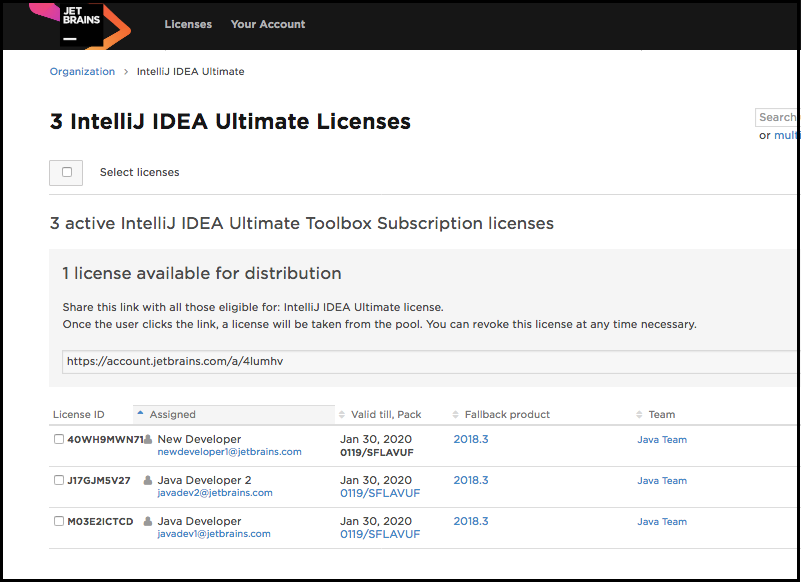Open Your Account menu

pos(268,24)
